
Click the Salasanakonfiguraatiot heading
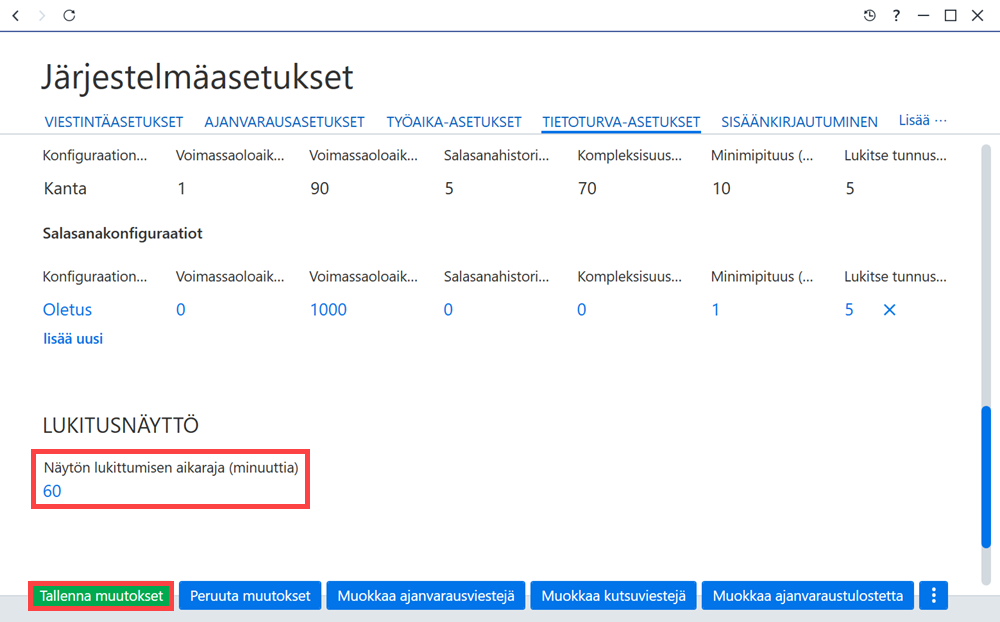(x=122, y=233)
